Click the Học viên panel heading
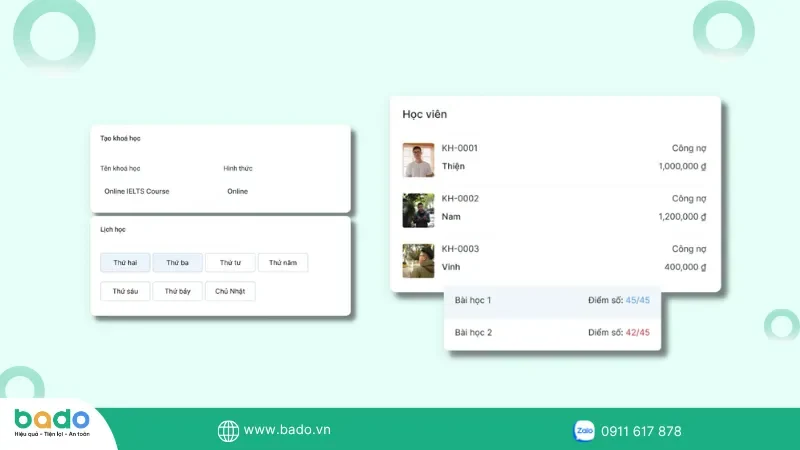Image resolution: width=800 pixels, height=450 pixels. (424, 114)
